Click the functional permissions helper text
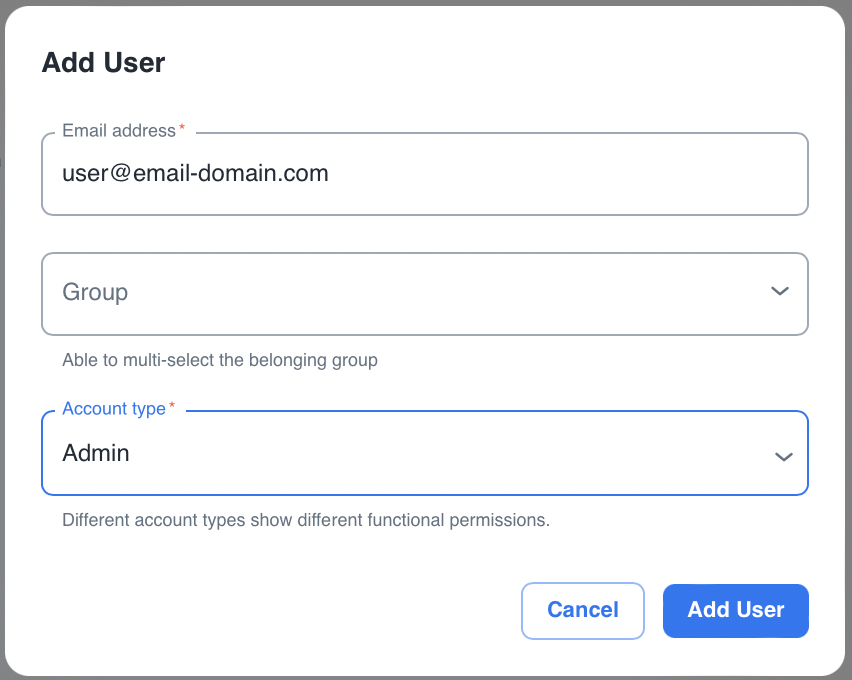852x680 pixels. click(305, 521)
